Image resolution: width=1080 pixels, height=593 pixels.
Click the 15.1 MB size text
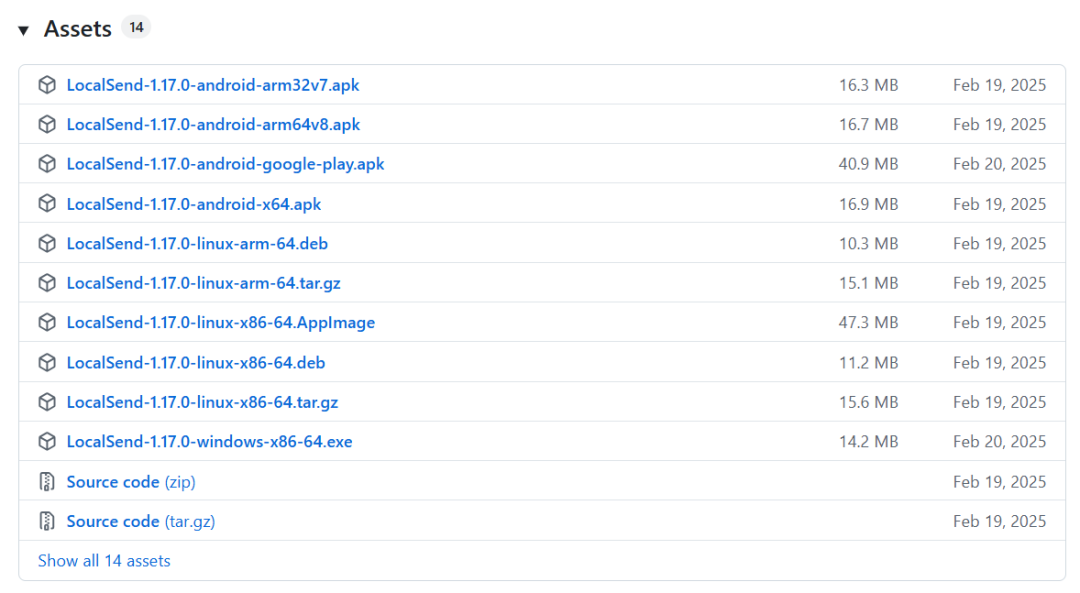[869, 283]
